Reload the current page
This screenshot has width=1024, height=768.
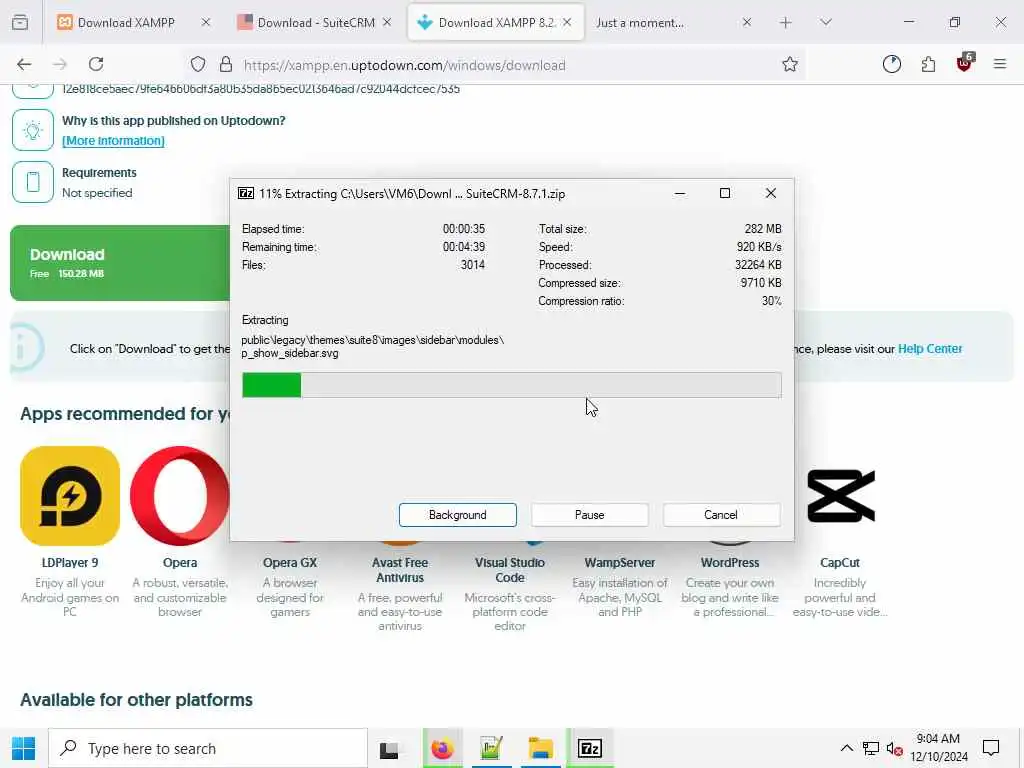(96, 64)
